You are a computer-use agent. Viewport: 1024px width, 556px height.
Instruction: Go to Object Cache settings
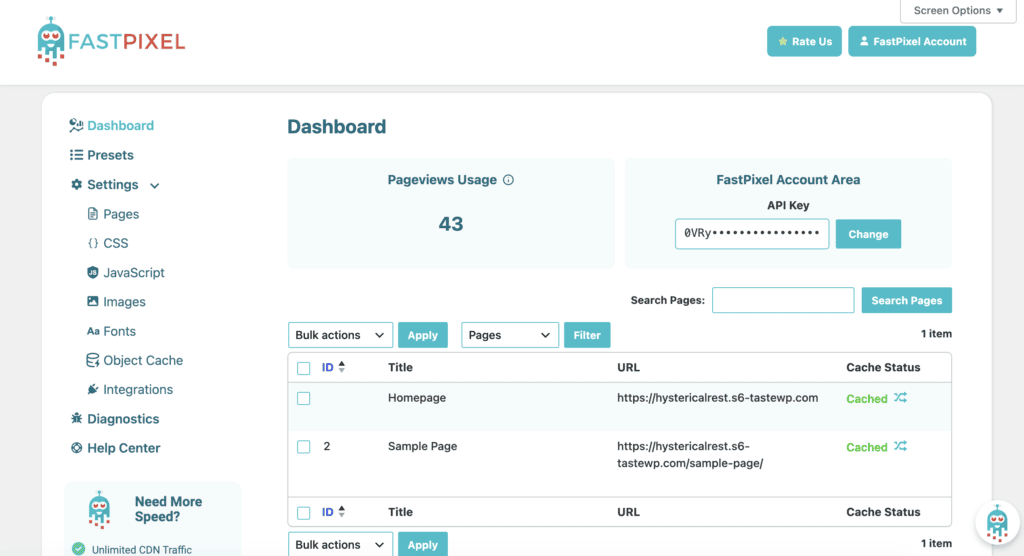[x=143, y=360]
